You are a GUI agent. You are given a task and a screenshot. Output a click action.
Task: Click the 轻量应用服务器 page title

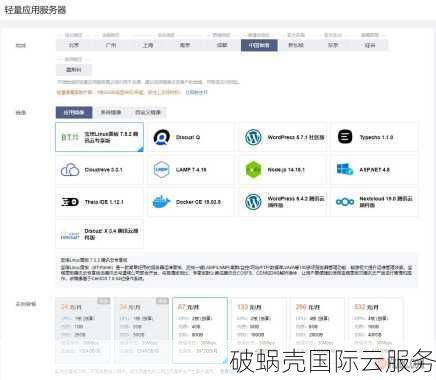(x=35, y=10)
